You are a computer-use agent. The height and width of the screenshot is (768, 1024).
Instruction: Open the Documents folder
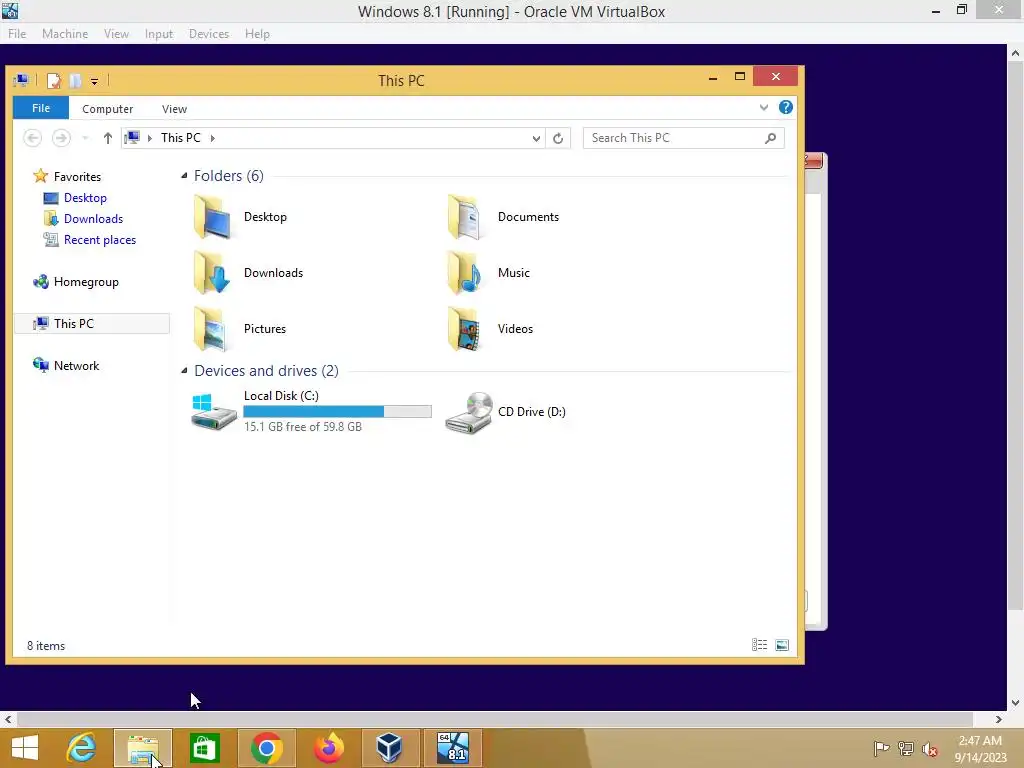pos(503,217)
